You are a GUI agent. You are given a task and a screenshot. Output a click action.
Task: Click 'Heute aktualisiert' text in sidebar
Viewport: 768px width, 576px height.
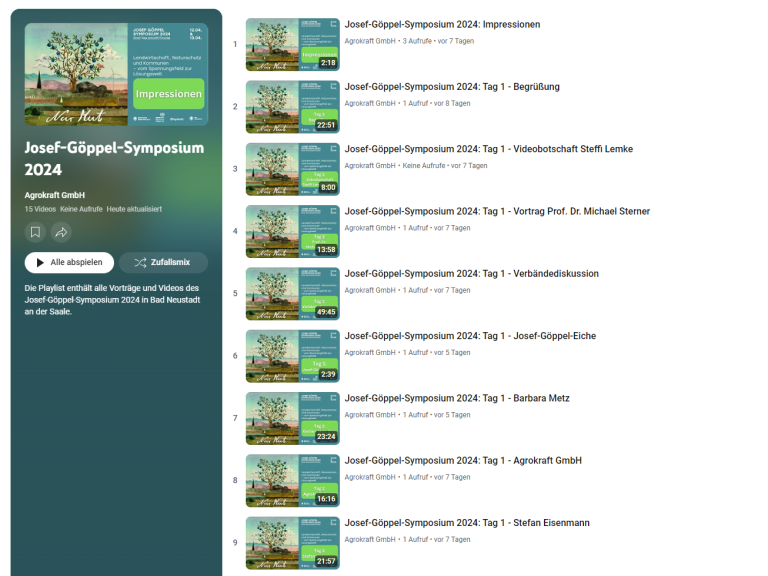click(x=134, y=209)
